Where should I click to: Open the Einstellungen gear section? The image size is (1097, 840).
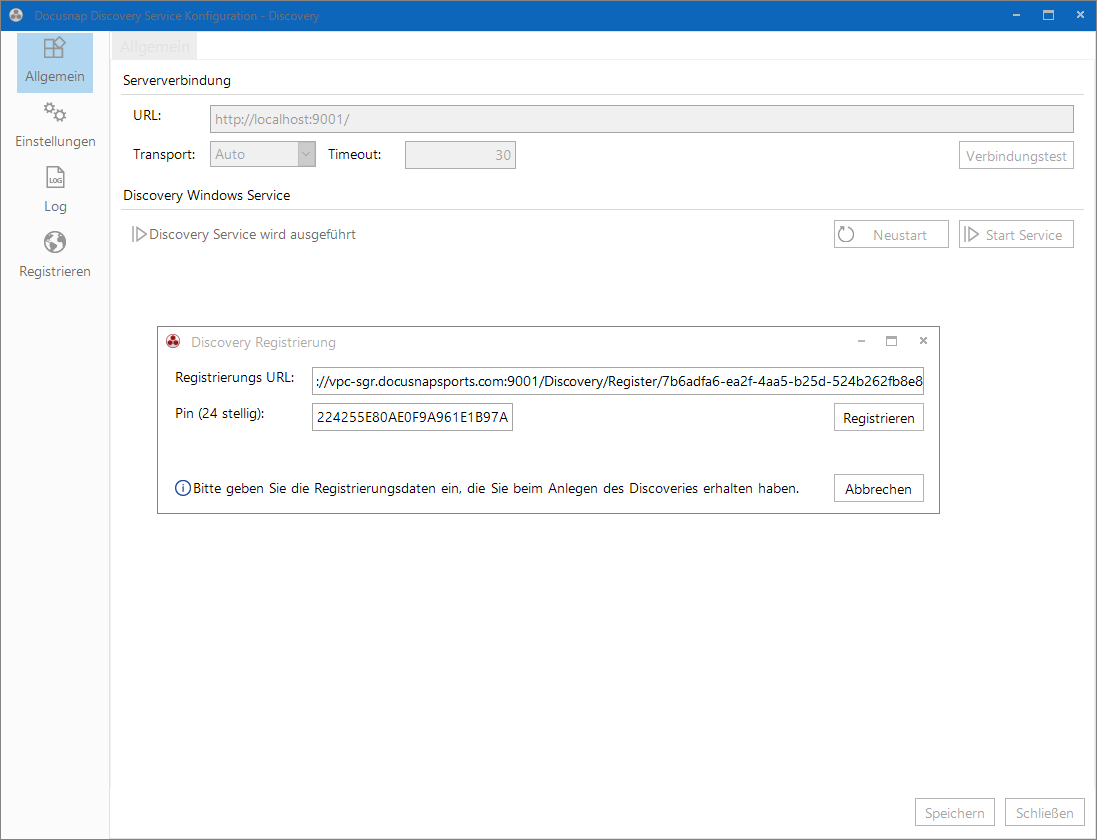(x=55, y=126)
